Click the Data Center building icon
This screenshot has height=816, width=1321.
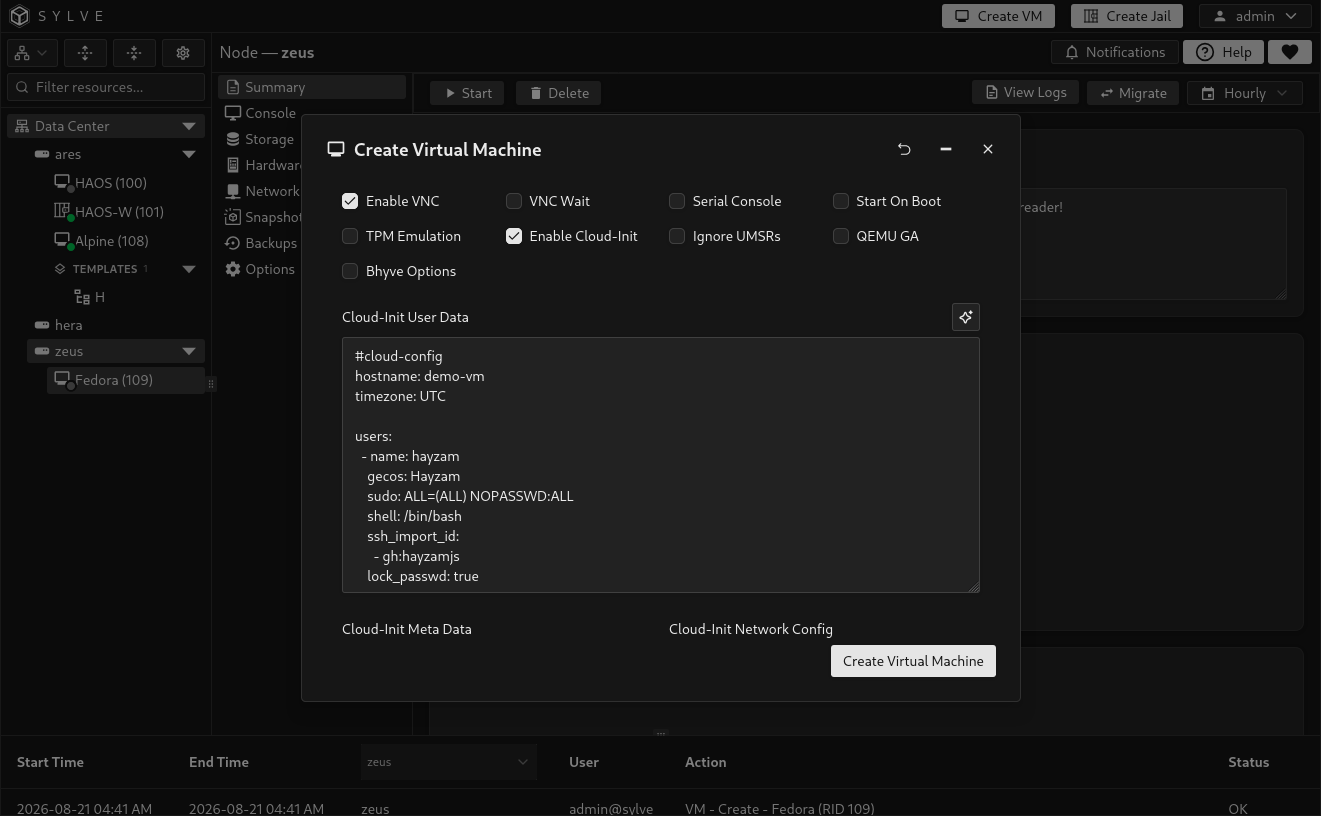tap(22, 126)
